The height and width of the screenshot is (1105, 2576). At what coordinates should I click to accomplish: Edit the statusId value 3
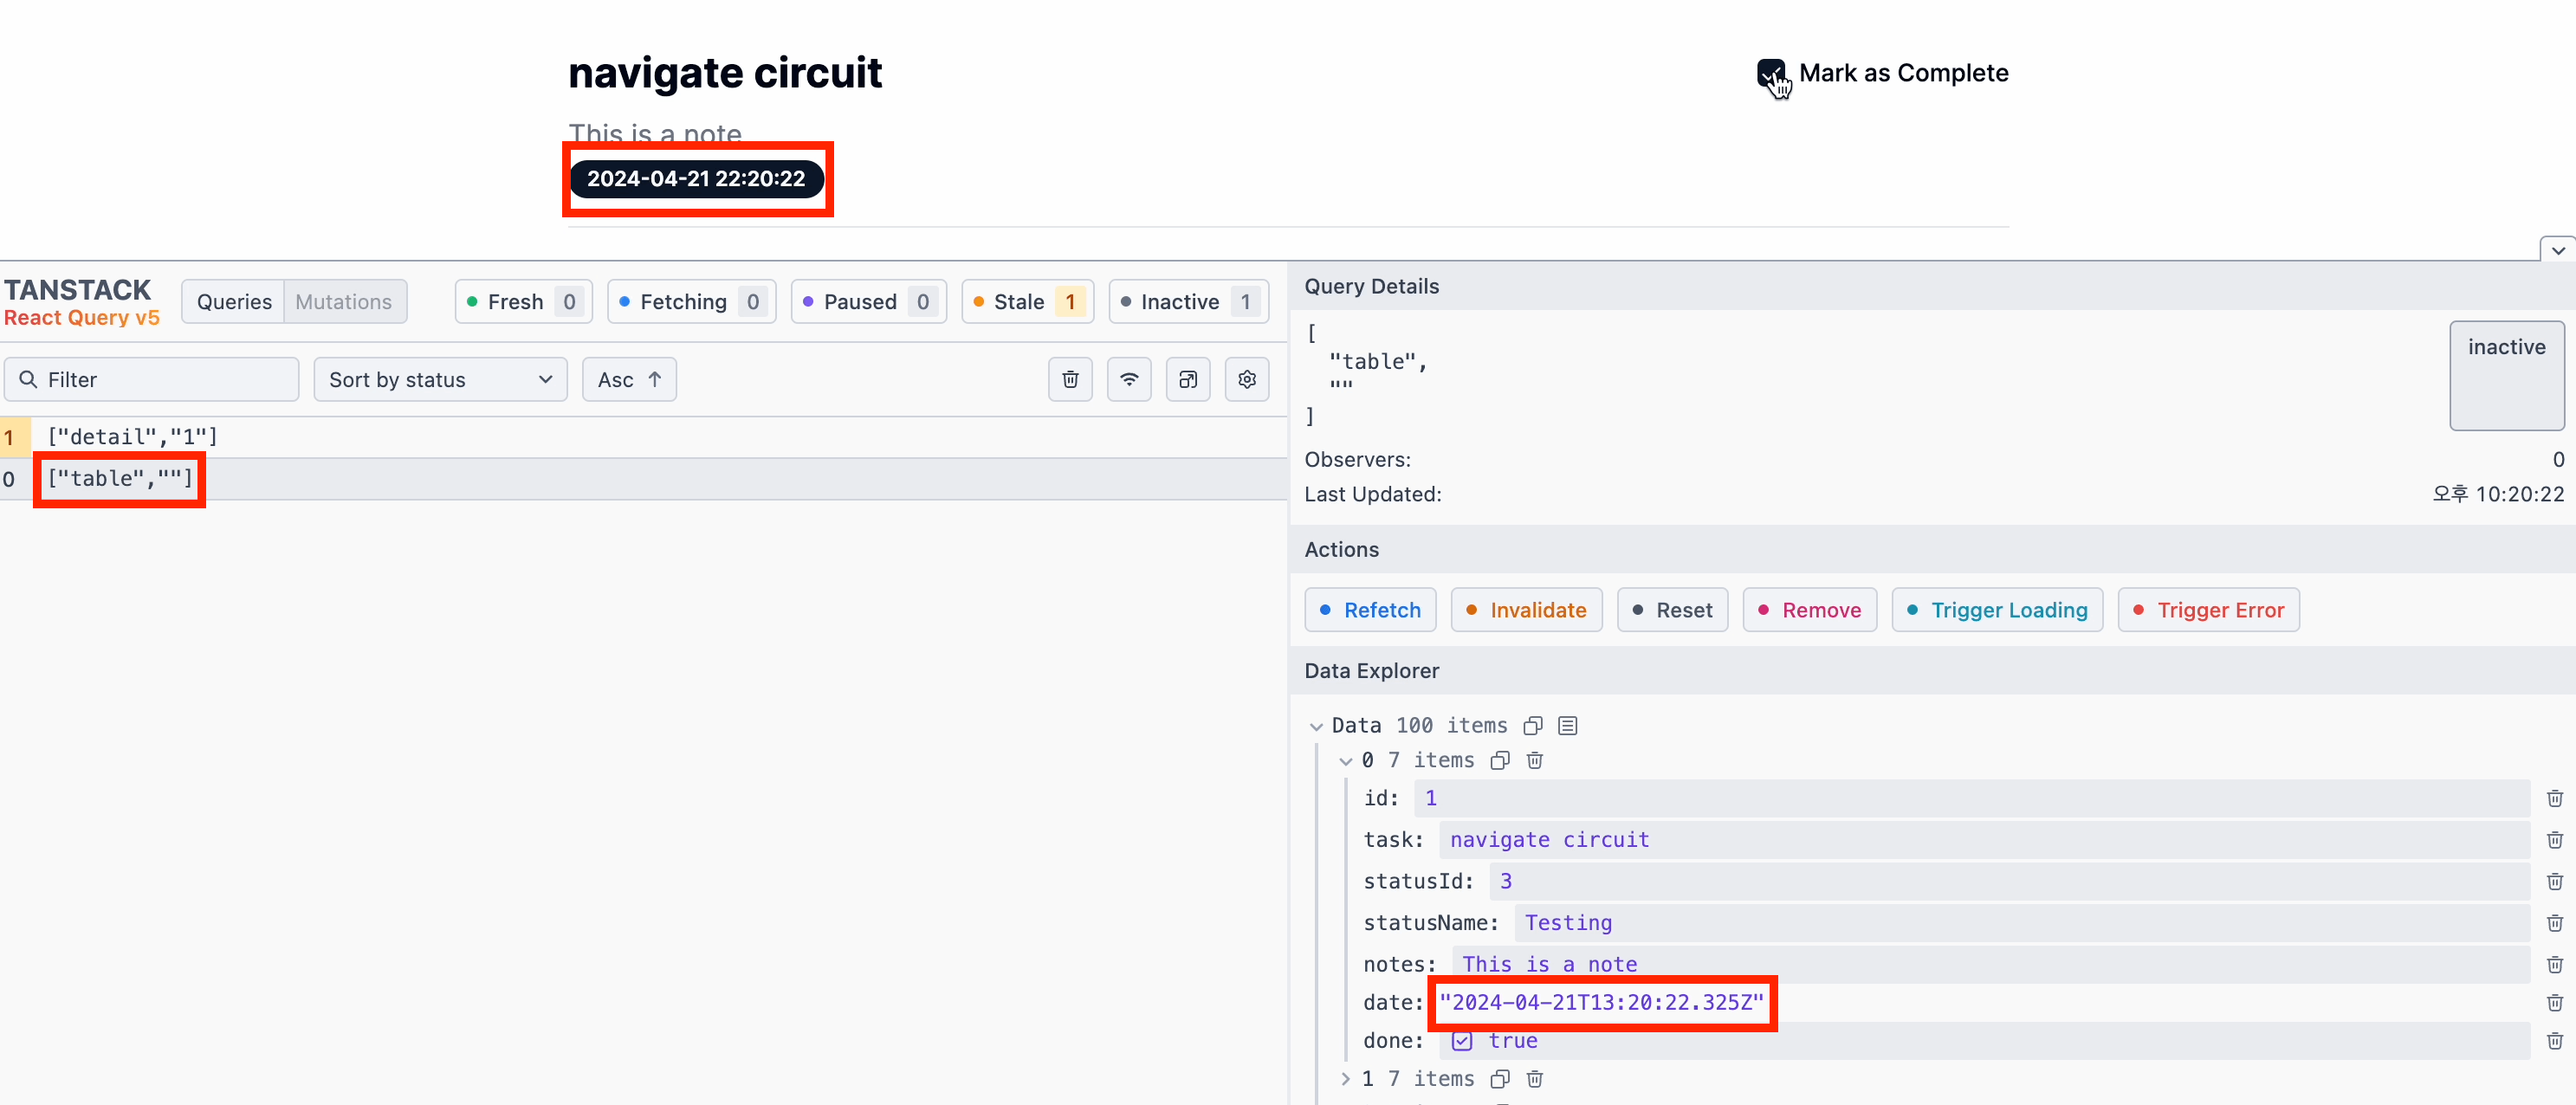[x=2009, y=881]
